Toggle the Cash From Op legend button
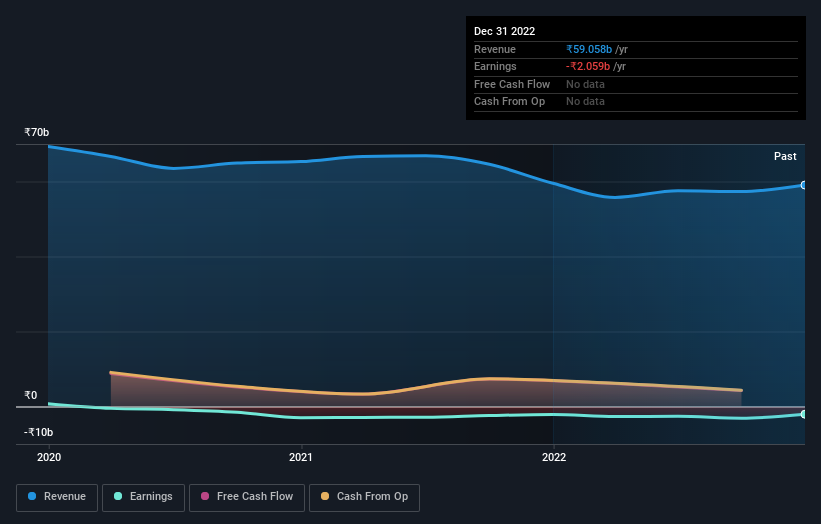 click(x=364, y=497)
